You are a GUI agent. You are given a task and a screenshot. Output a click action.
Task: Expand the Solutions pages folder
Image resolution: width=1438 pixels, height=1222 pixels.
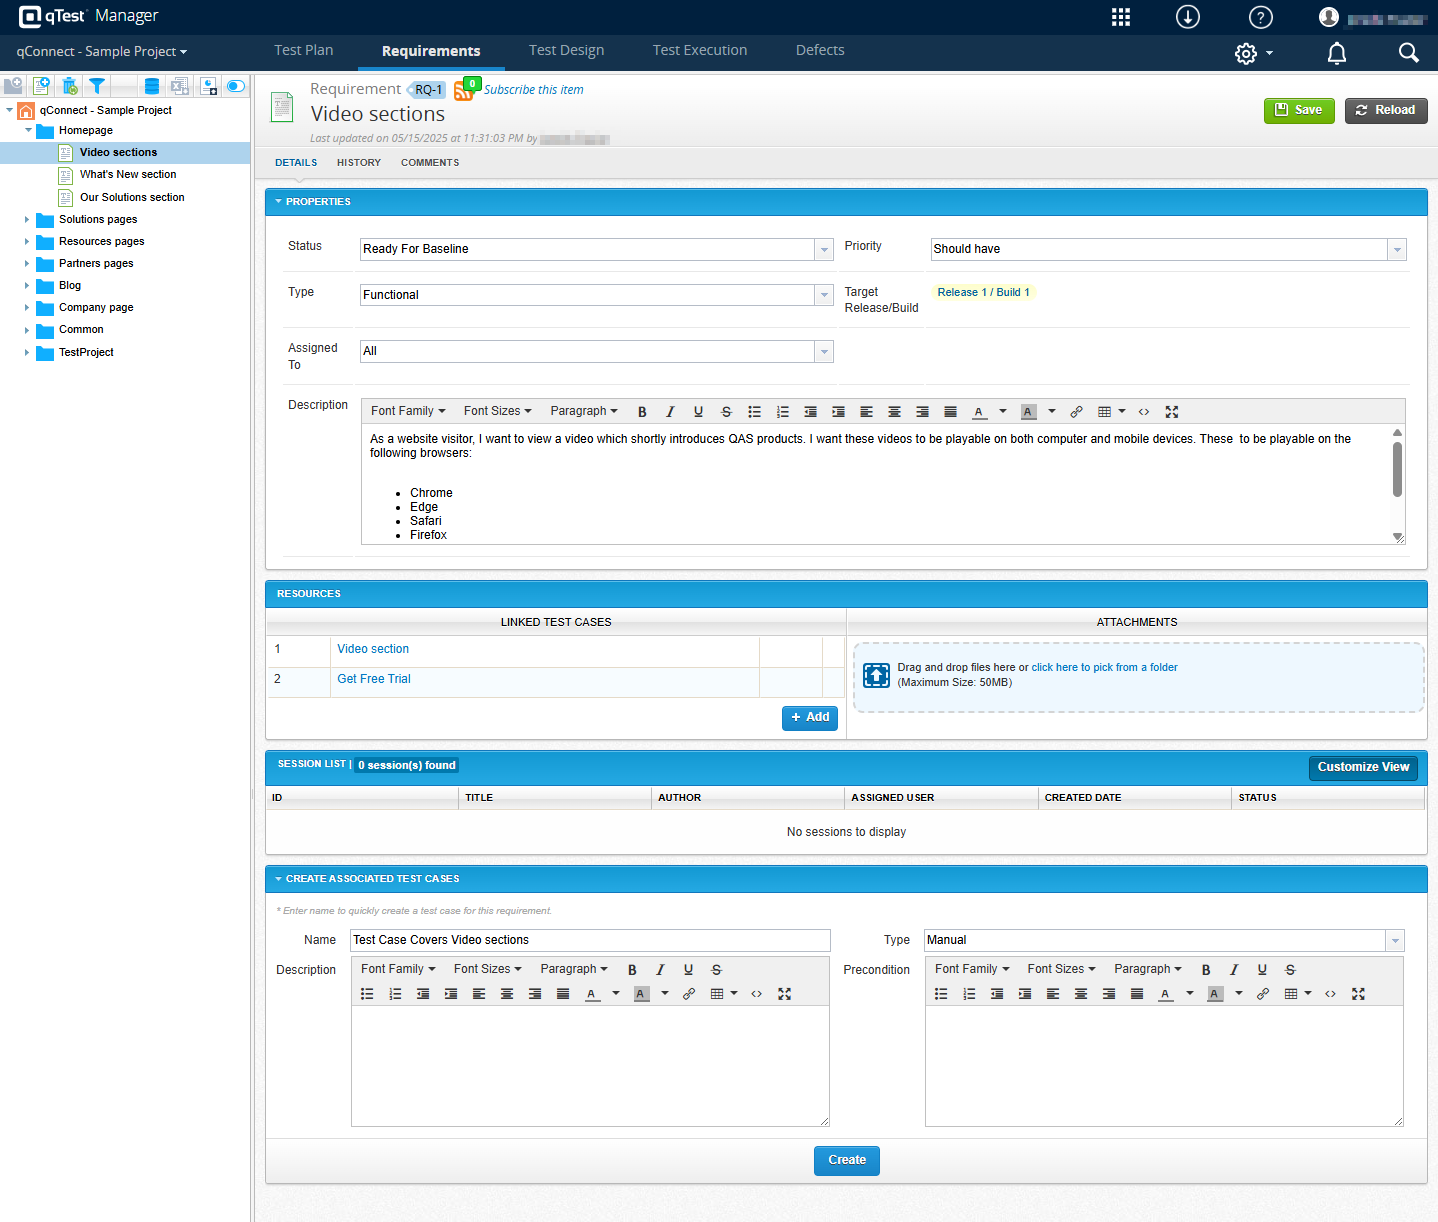click(27, 220)
